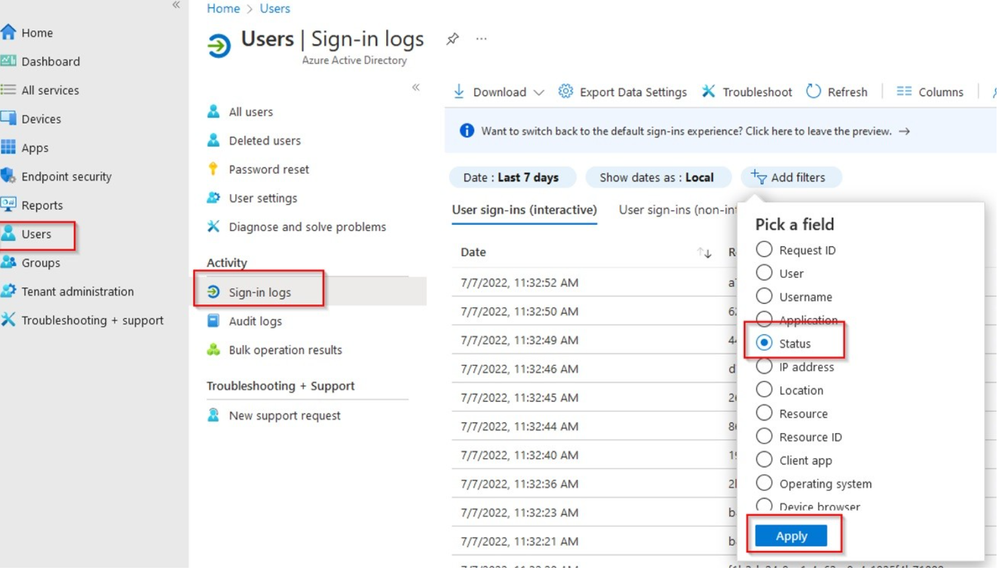Switch to User sign-ins (non-interactive) tab
Viewport: 999px width, 574px height.
(x=678, y=210)
